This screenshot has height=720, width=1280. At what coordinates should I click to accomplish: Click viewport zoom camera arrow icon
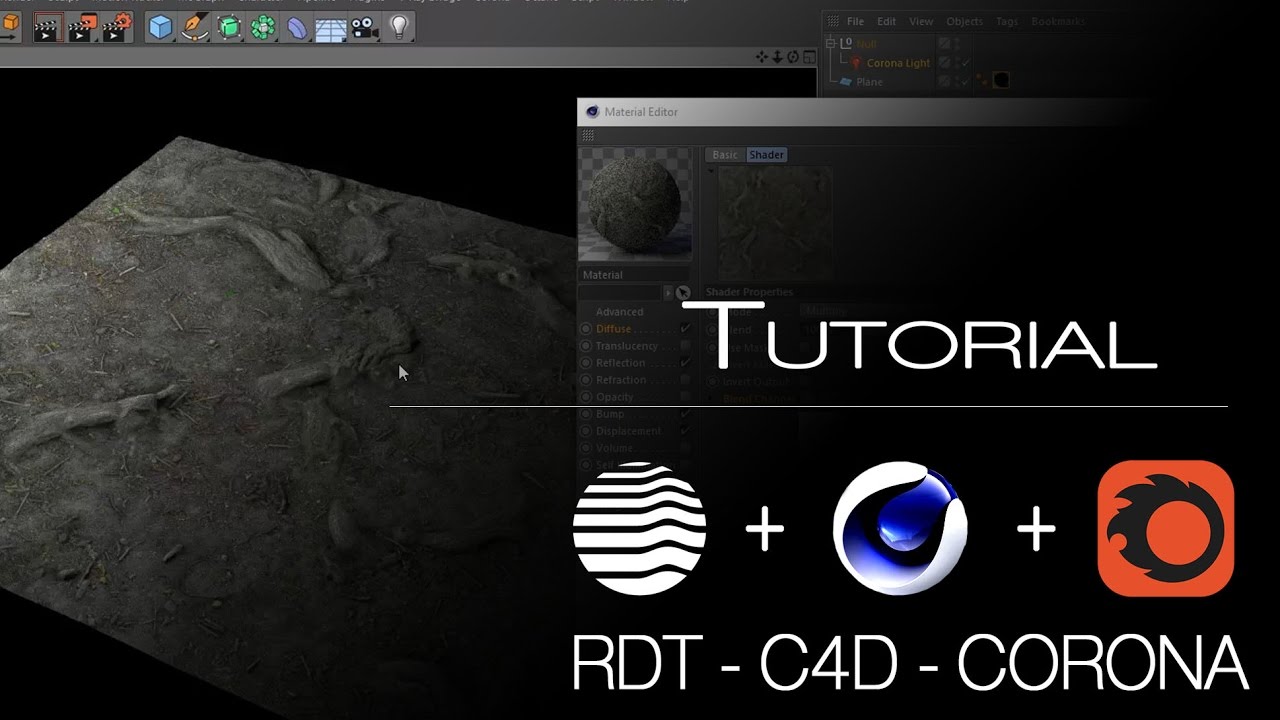click(x=778, y=57)
